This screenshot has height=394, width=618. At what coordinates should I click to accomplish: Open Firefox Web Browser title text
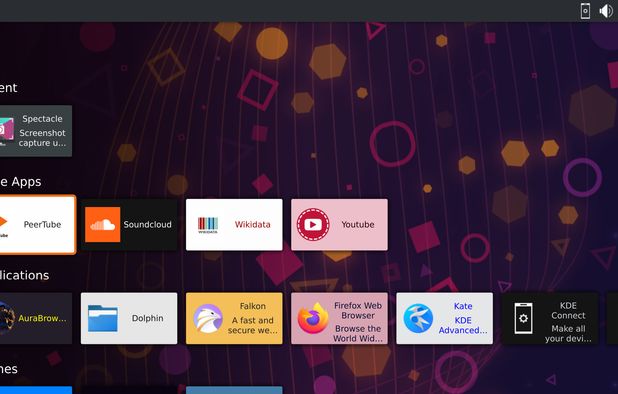[358, 310]
